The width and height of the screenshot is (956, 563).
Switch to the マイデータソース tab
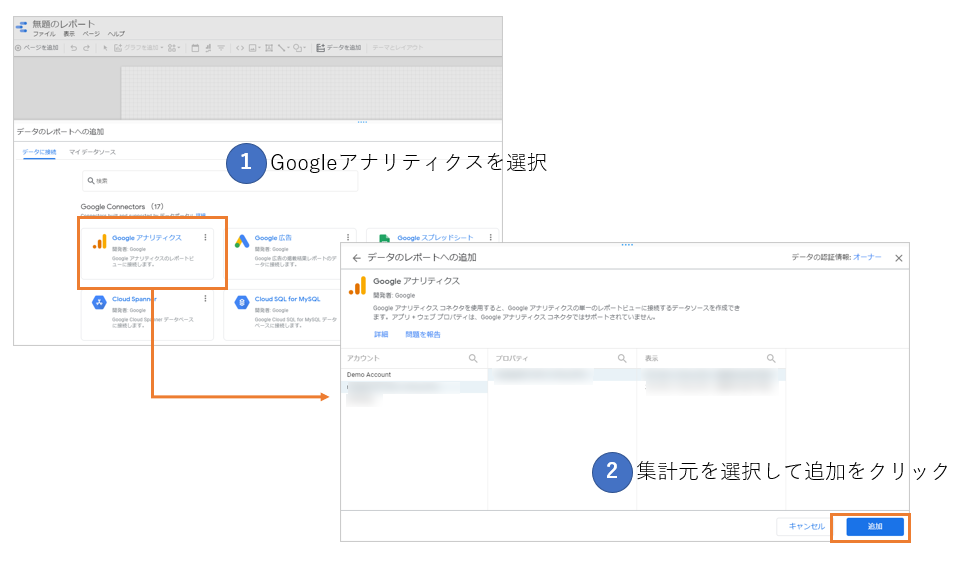(x=92, y=152)
